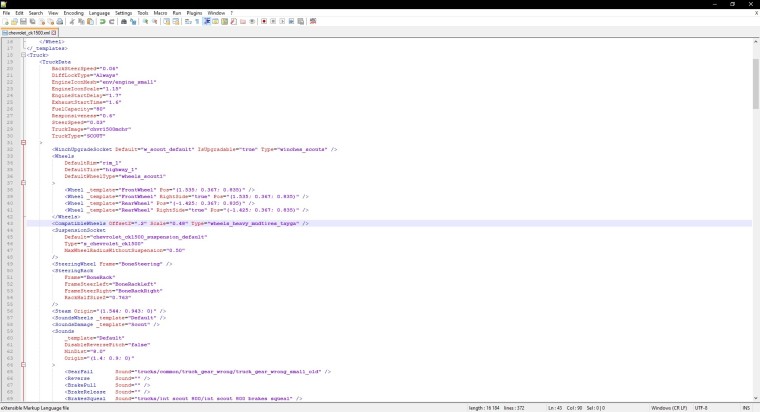Click the Save All toolbar icon
The width and height of the screenshot is (760, 412).
click(x=32, y=21)
